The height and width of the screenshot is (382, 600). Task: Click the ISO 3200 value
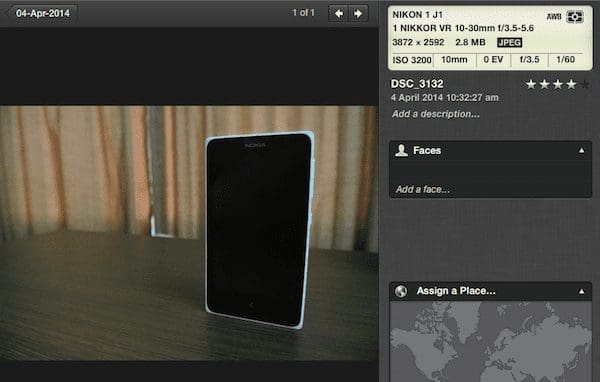412,60
